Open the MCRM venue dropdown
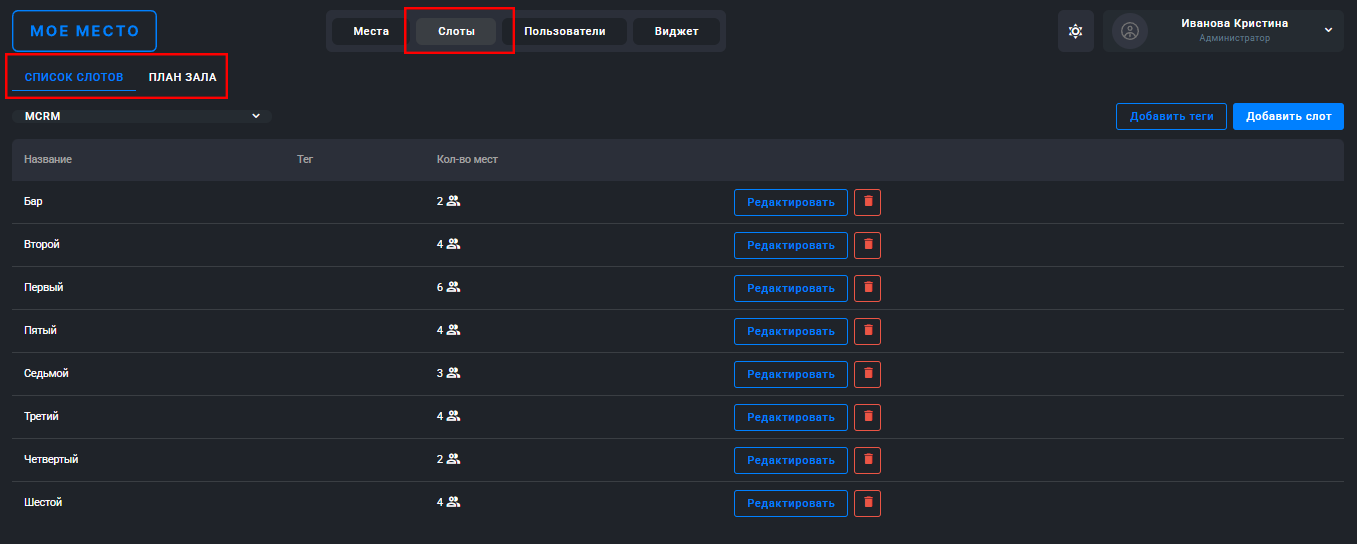The width and height of the screenshot is (1357, 544). coord(141,116)
